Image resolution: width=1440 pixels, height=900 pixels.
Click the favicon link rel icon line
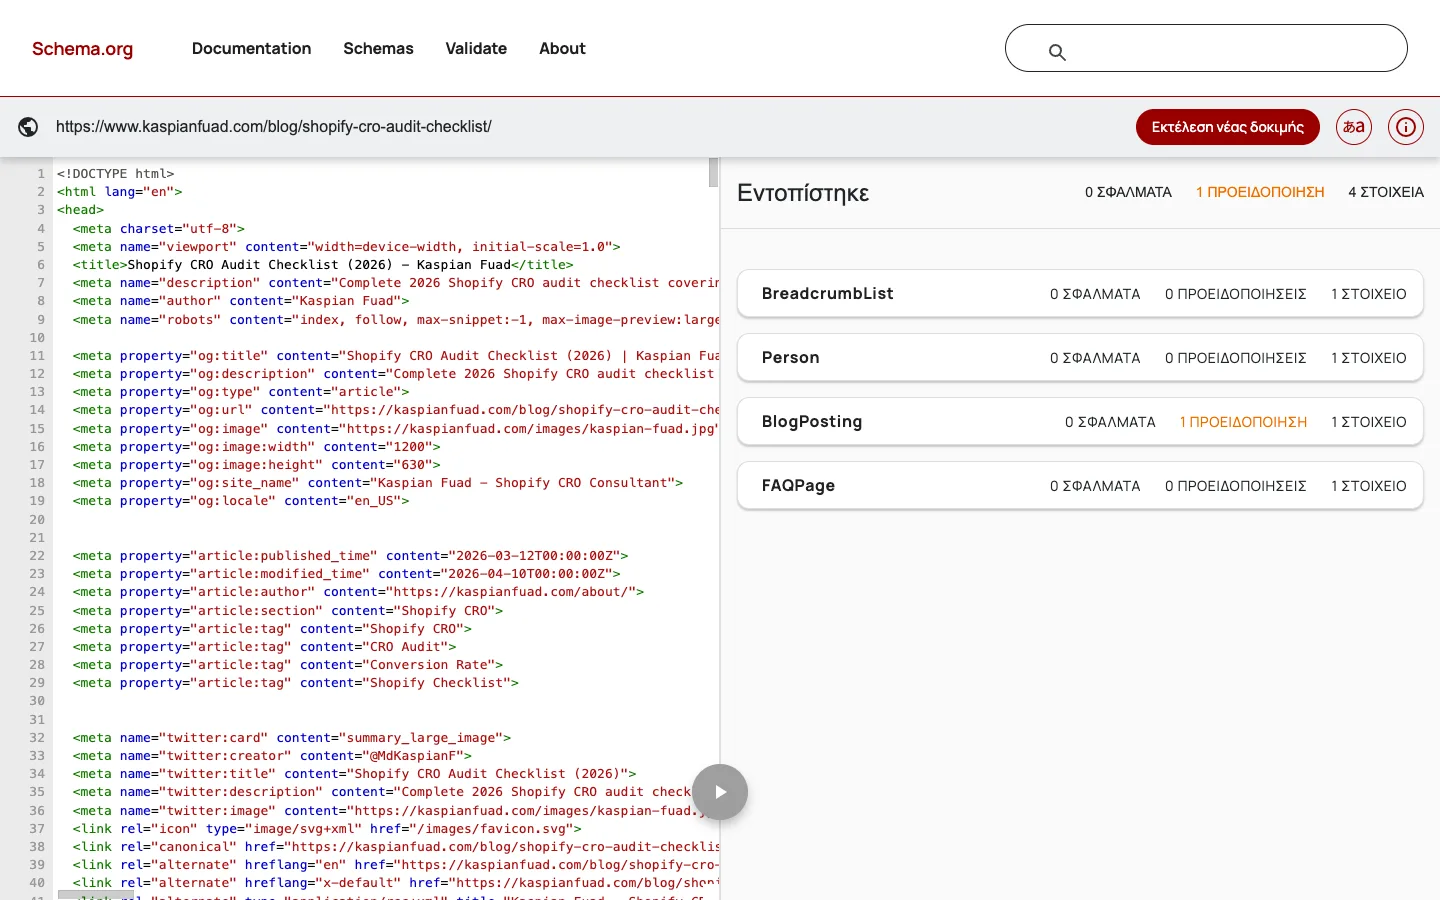327,829
